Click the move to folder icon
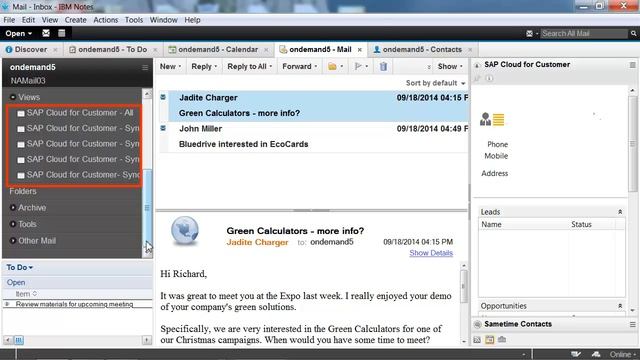640x360 pixels. (x=332, y=66)
